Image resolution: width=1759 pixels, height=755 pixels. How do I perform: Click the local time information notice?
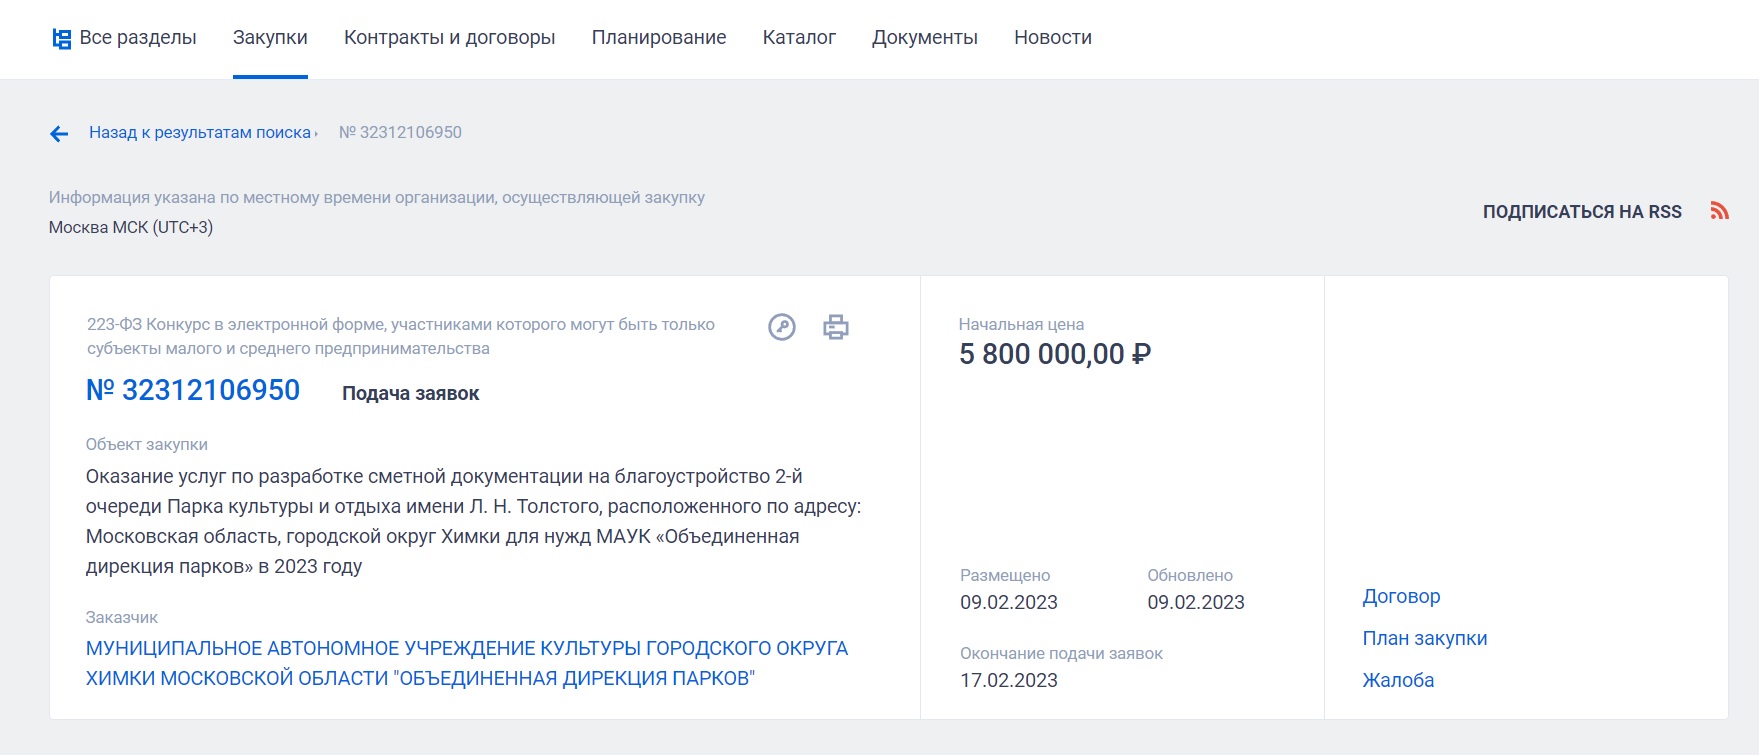tap(377, 198)
